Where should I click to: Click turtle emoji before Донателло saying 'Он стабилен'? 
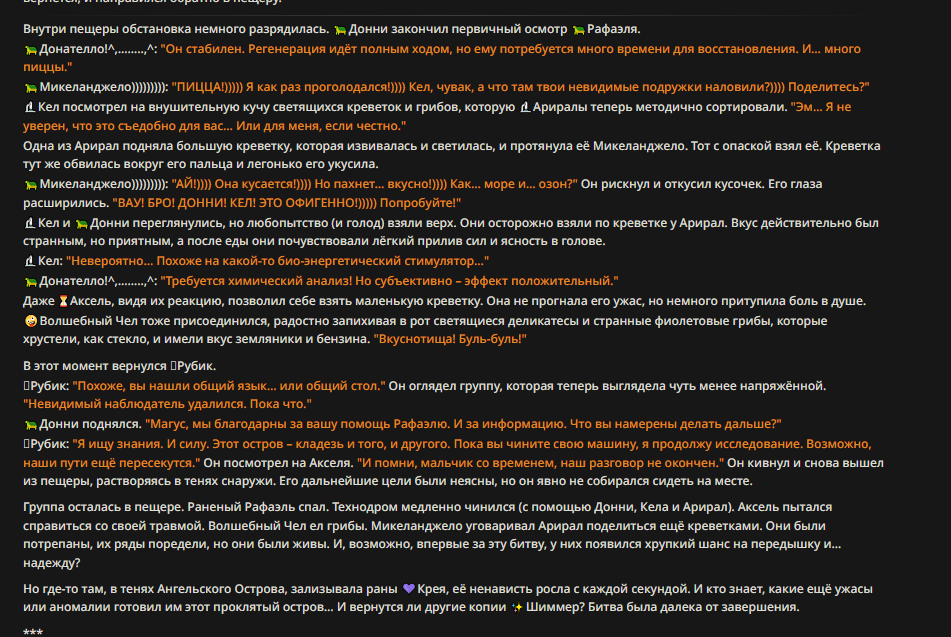[30, 50]
